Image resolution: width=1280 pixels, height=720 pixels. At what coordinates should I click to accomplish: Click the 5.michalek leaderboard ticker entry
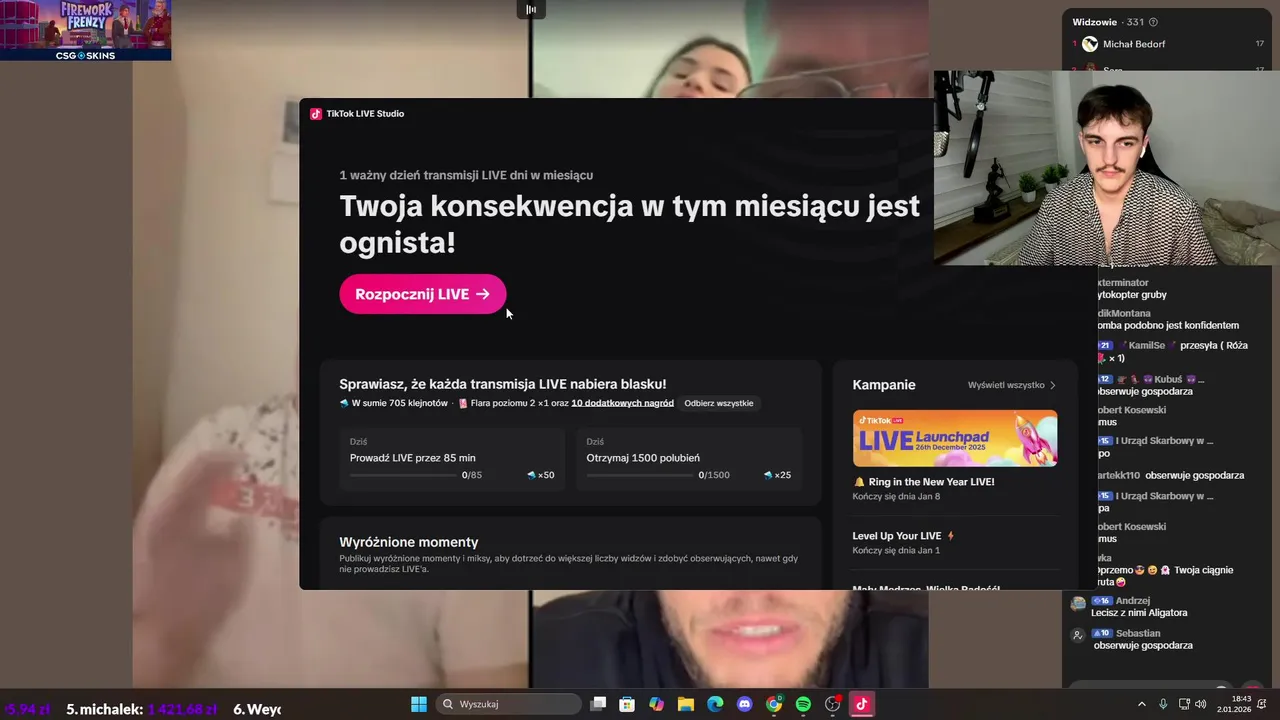(x=141, y=709)
